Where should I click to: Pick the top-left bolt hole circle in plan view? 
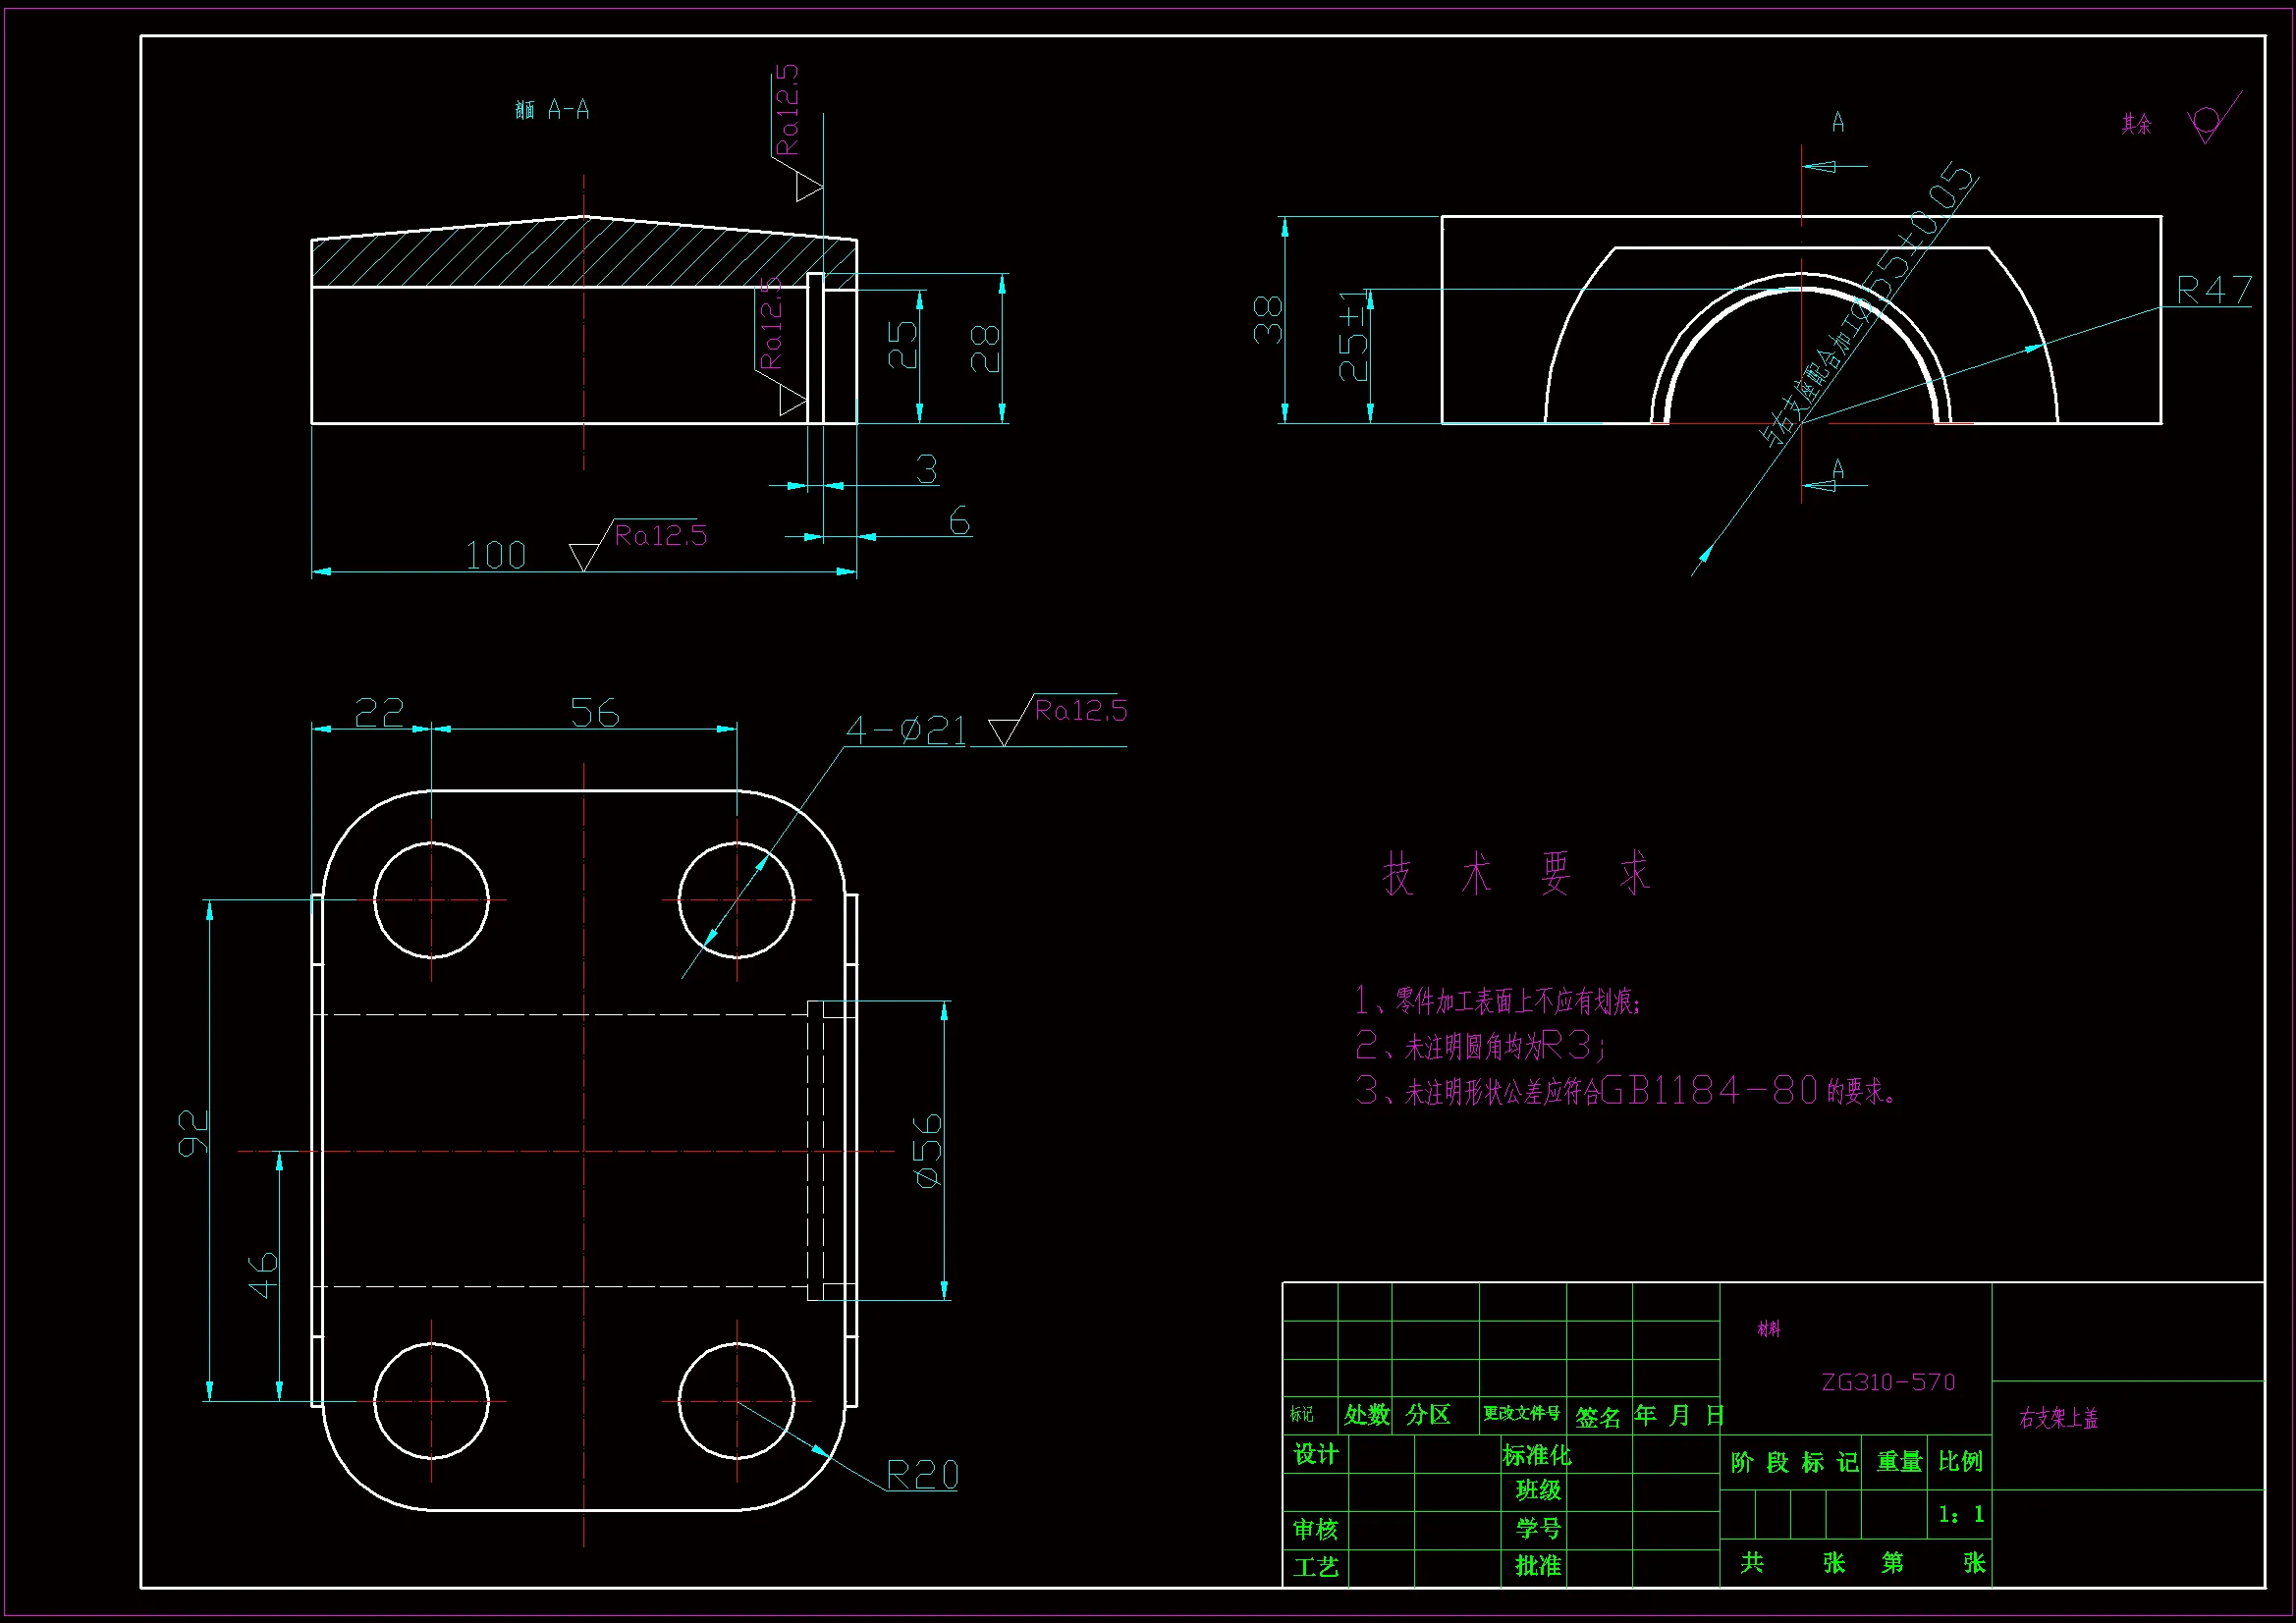[x=431, y=900]
